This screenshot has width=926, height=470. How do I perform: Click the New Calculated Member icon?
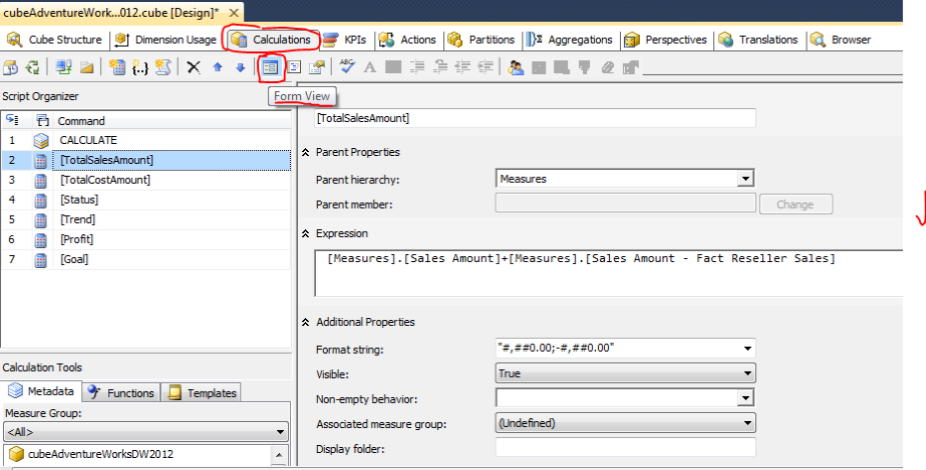118,67
